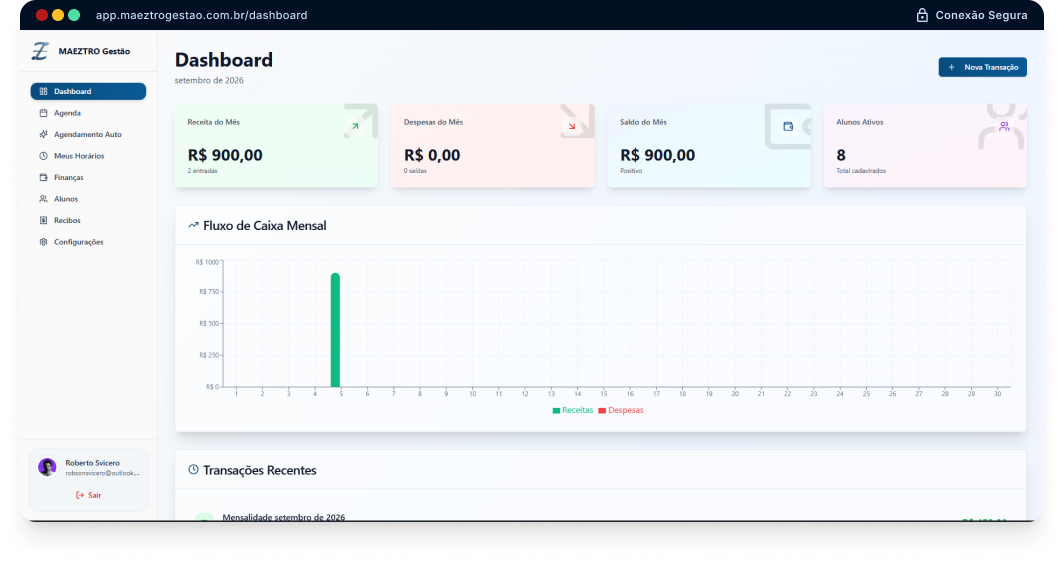Click Roberto Svicero's profile avatar
The width and height of the screenshot is (1064, 562).
[47, 467]
